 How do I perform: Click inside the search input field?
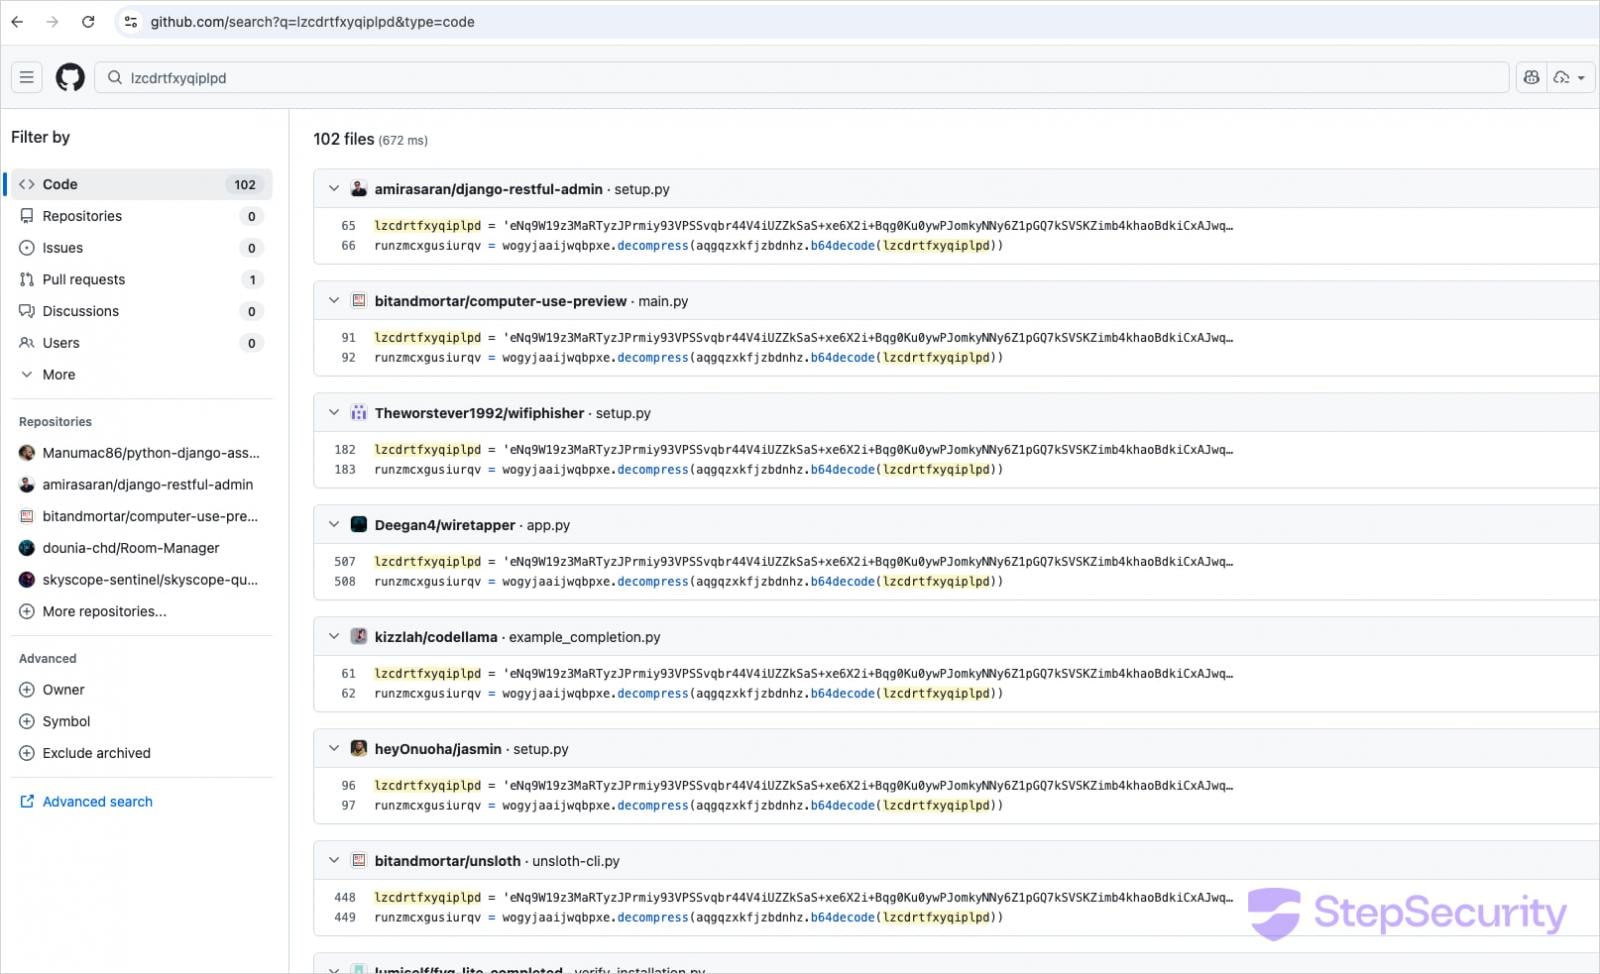tap(400, 77)
